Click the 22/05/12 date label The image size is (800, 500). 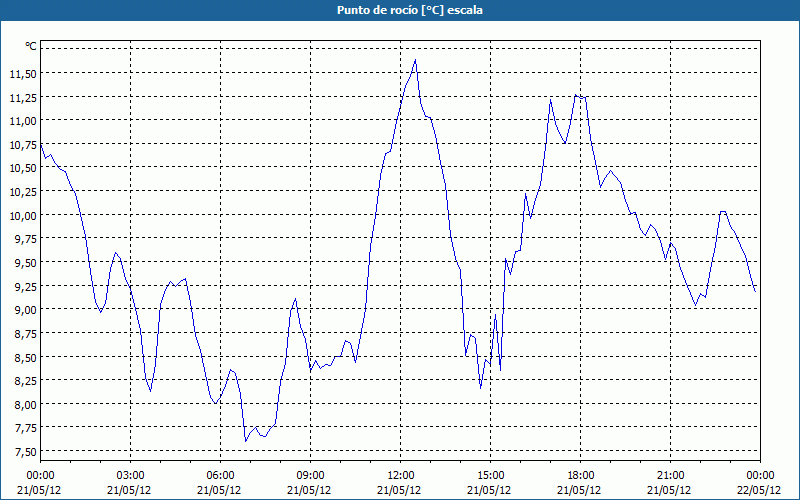(759, 490)
